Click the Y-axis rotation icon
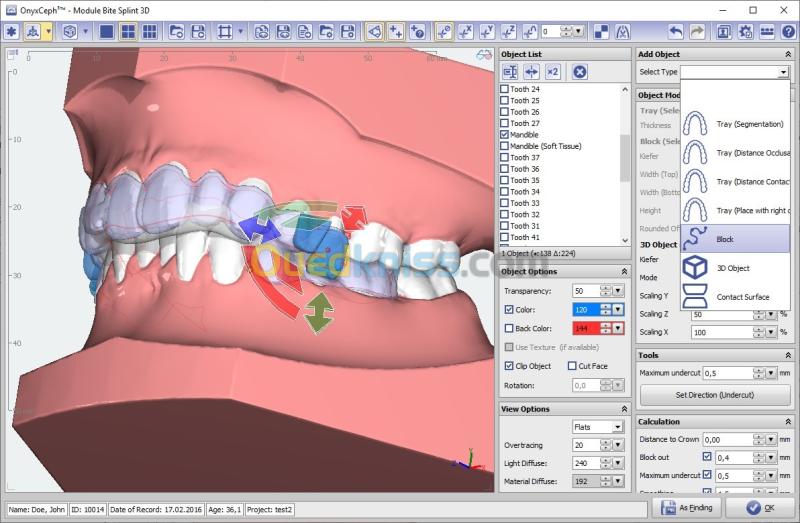The image size is (800, 523). [487, 32]
